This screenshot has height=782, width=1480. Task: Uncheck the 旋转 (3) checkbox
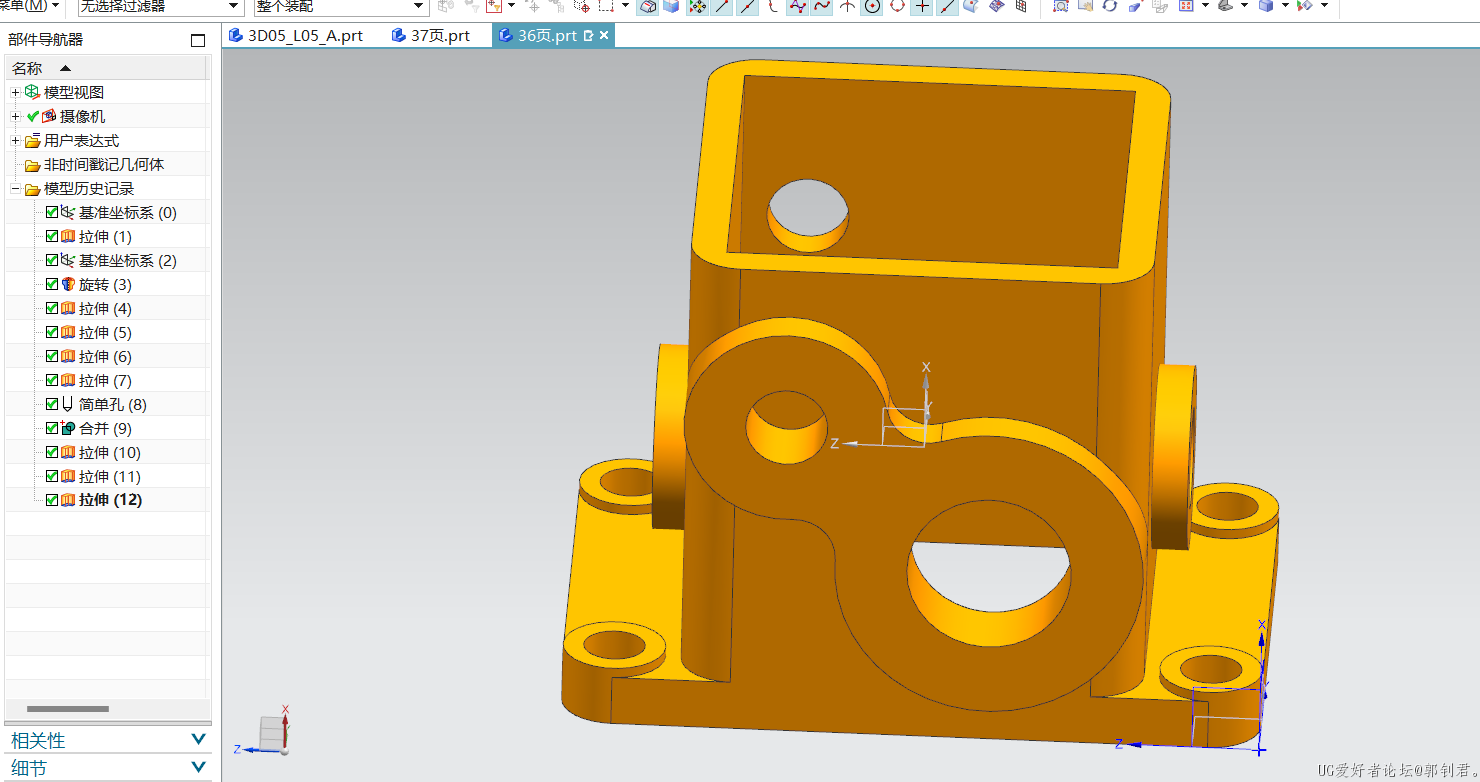point(52,284)
